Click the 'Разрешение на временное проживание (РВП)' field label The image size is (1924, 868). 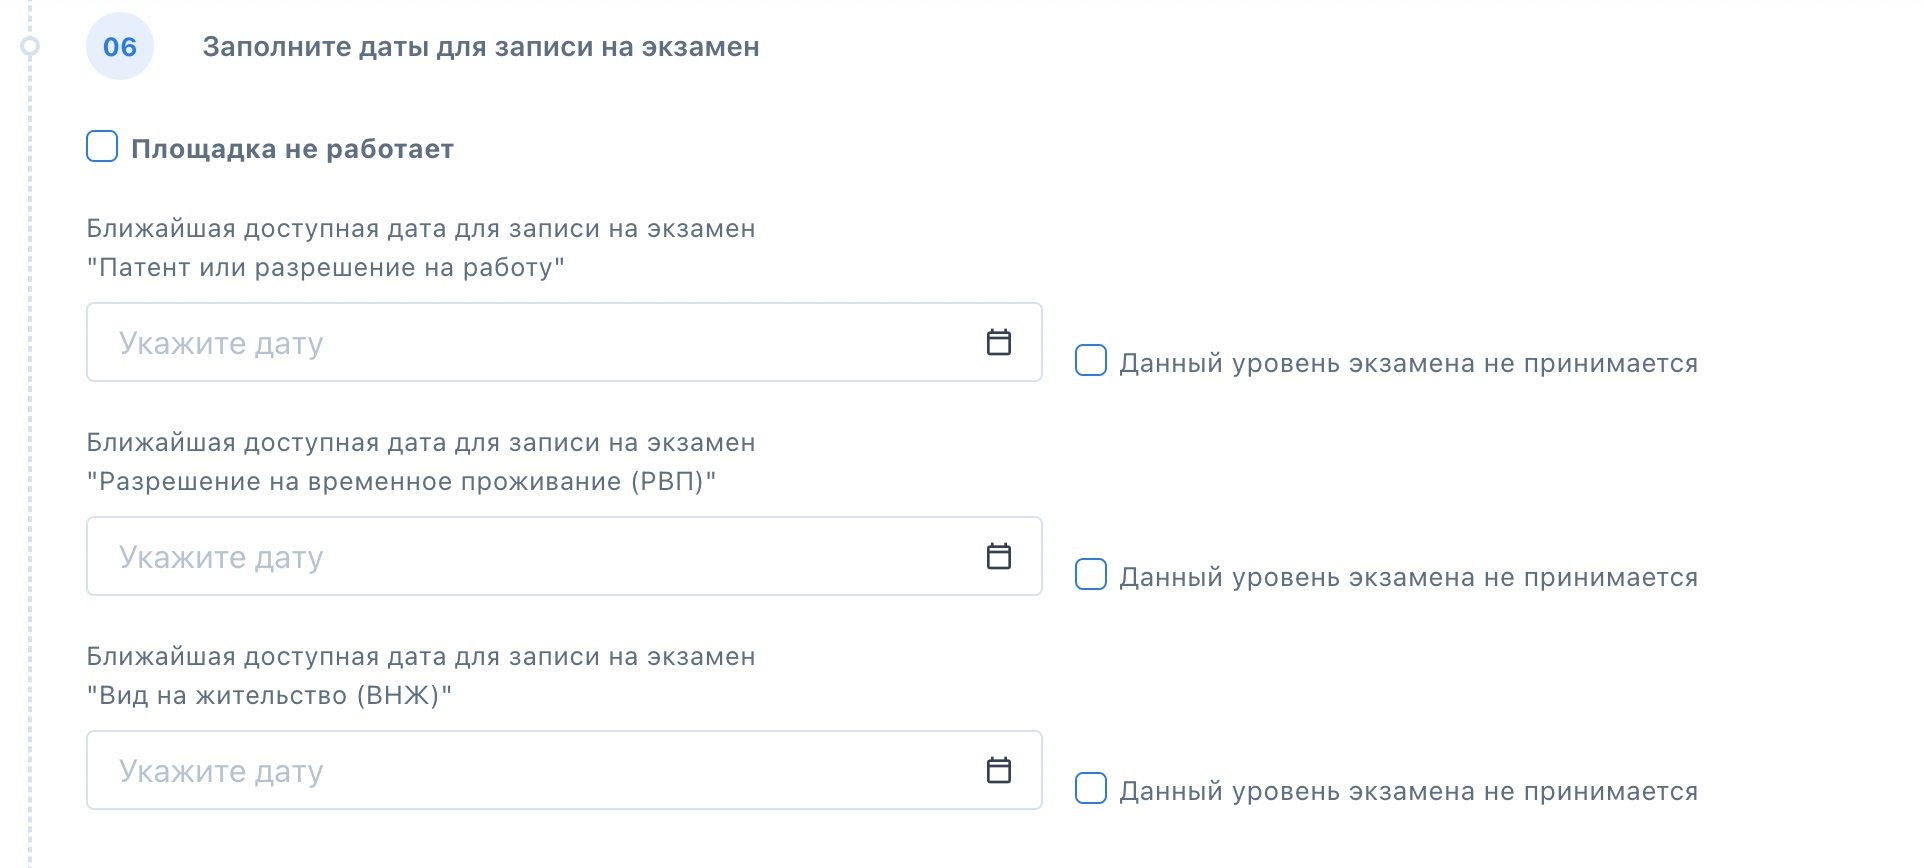(401, 482)
